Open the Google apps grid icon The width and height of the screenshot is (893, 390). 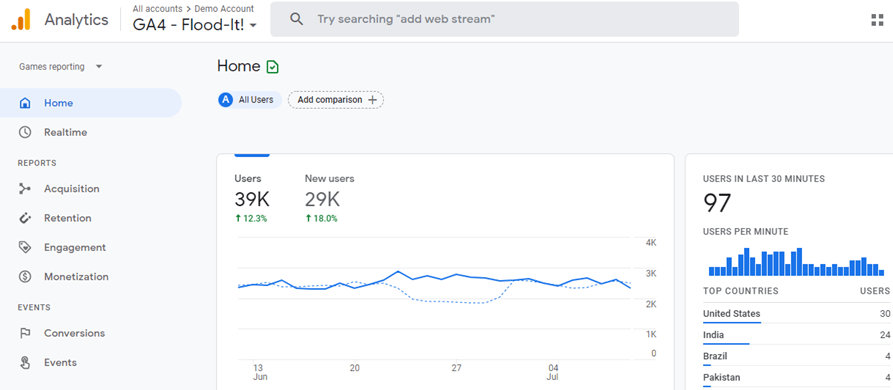click(877, 20)
